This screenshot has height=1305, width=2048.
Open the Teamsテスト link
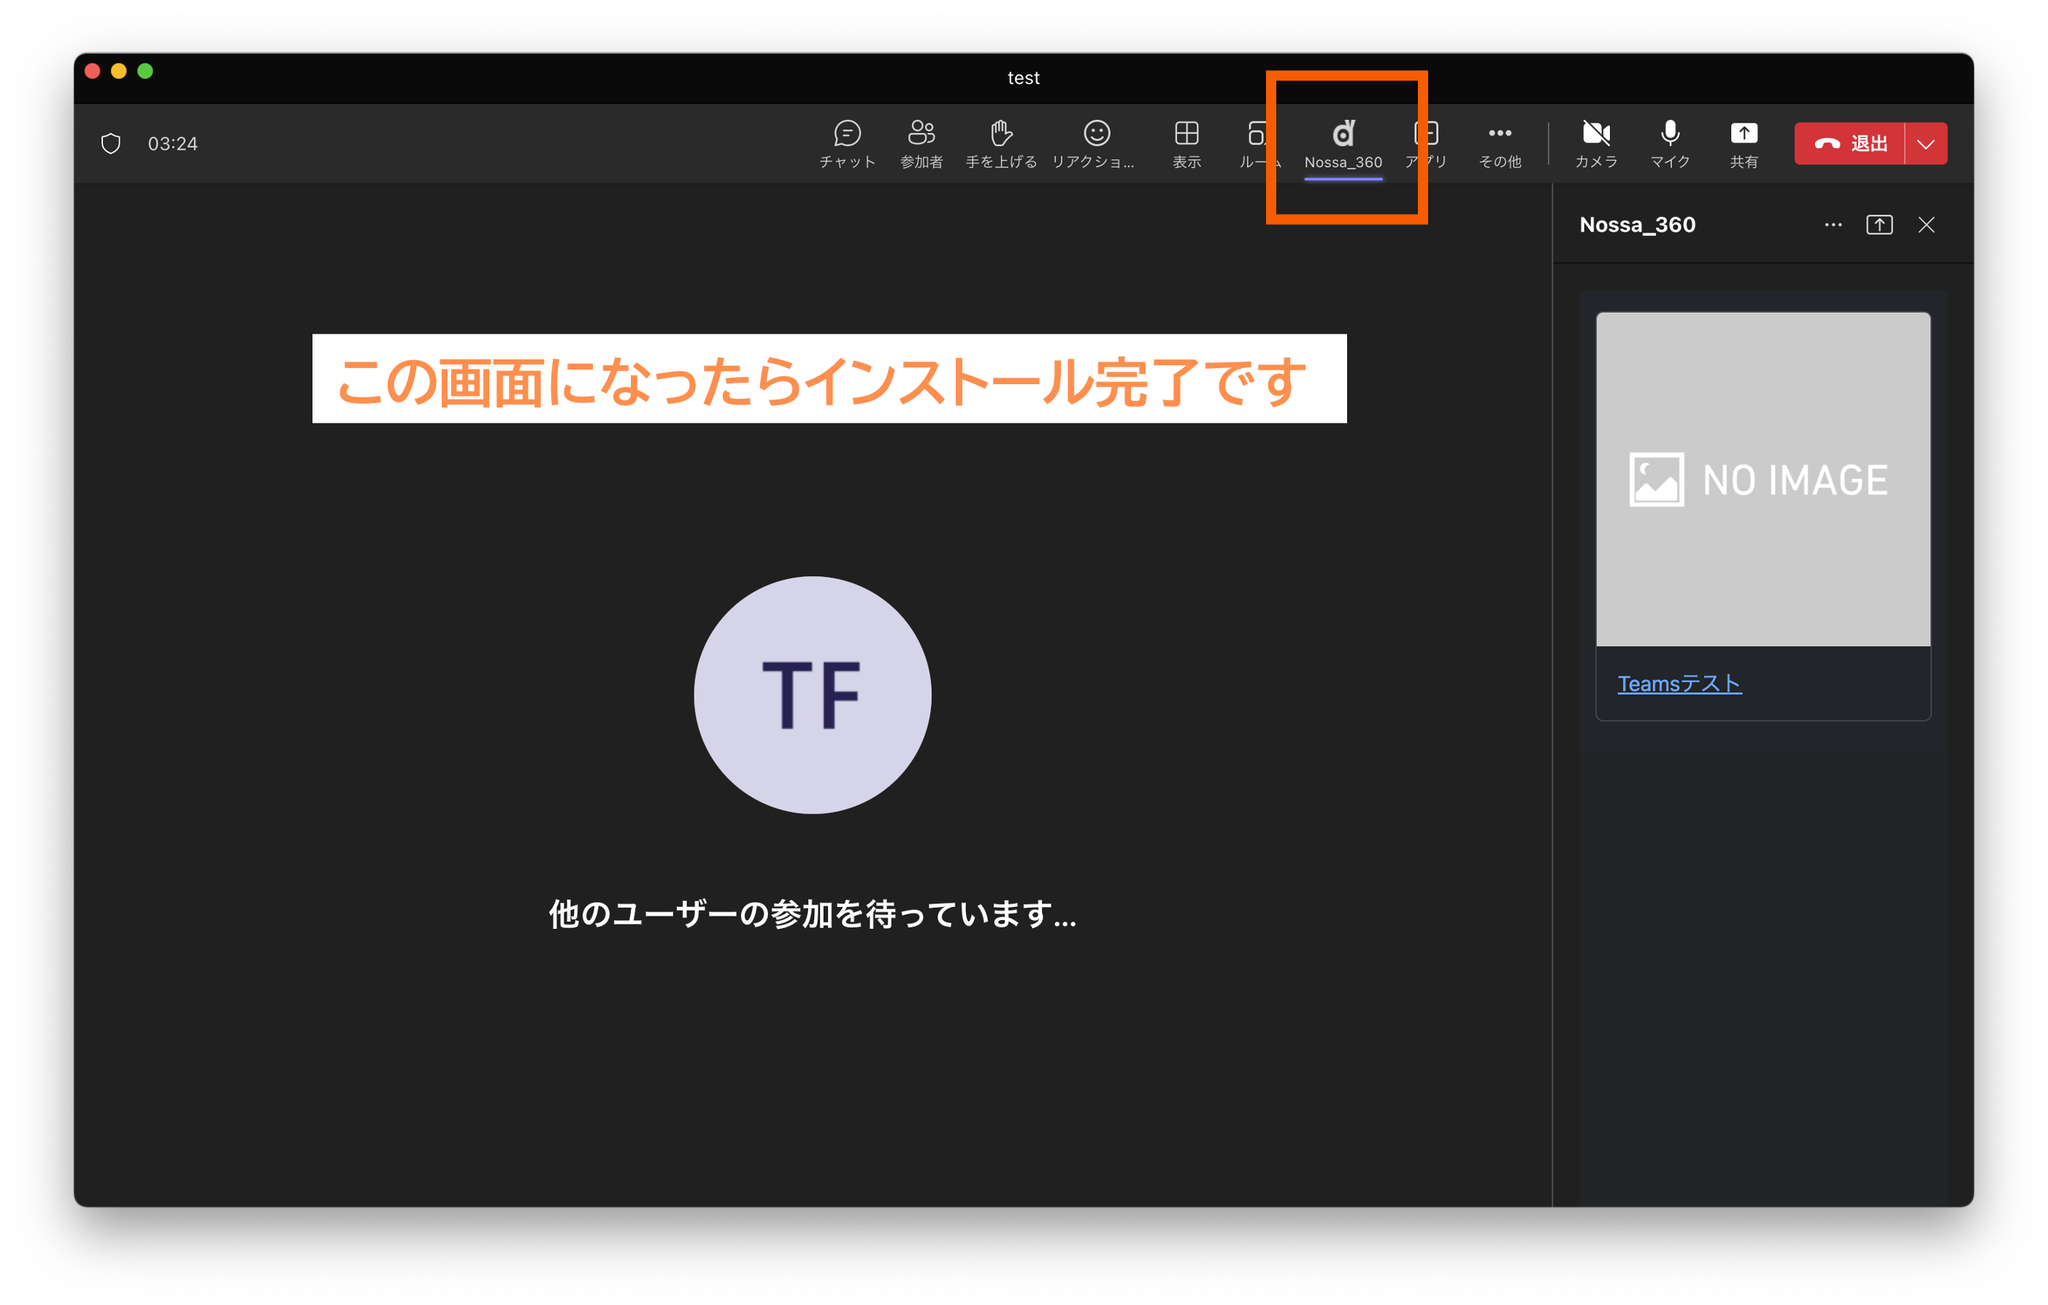(x=1679, y=684)
